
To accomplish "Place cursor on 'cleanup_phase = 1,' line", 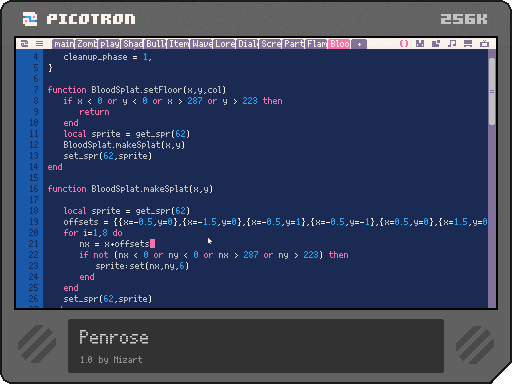I will coord(107,57).
